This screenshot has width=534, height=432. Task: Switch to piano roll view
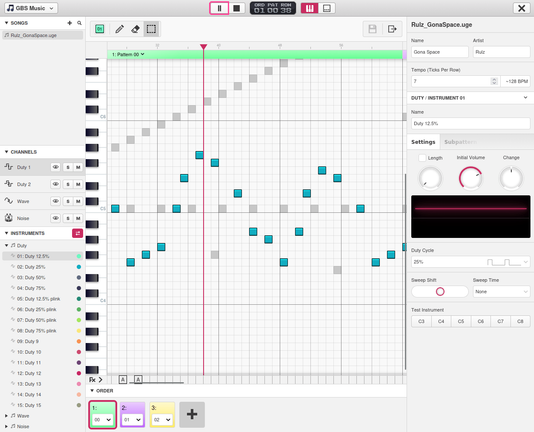310,8
